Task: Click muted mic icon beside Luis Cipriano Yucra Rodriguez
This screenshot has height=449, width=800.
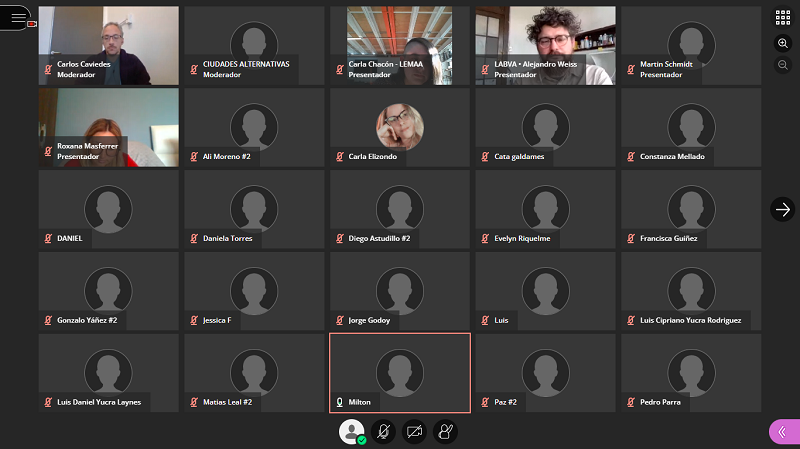Action: coord(631,320)
